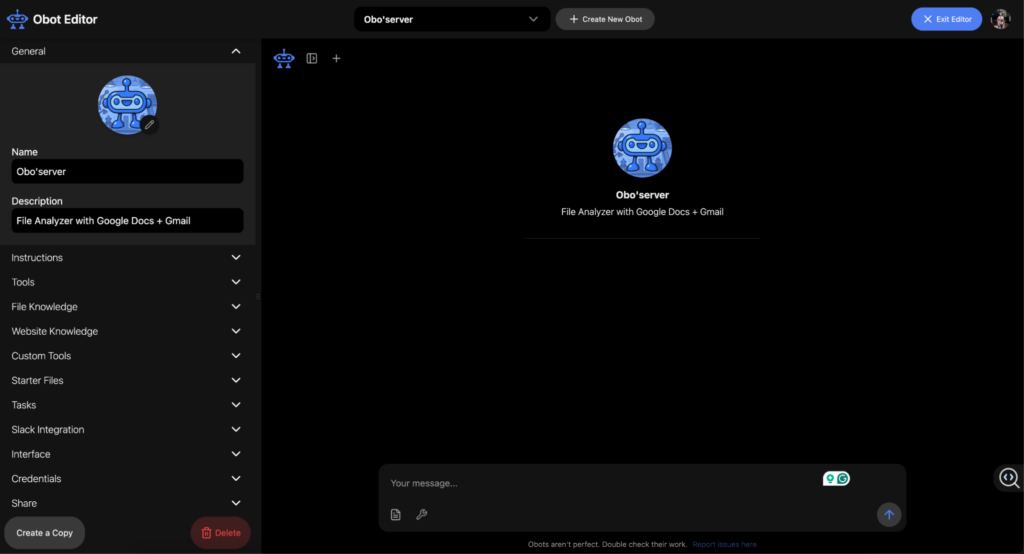The image size is (1024, 554).
Task: Expand the Starter Files section
Action: [127, 380]
